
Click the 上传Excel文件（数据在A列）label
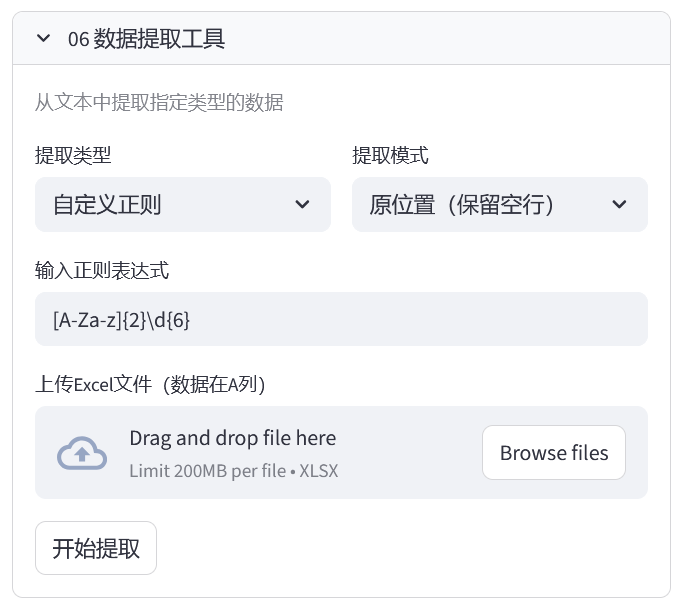pyautogui.click(x=150, y=384)
